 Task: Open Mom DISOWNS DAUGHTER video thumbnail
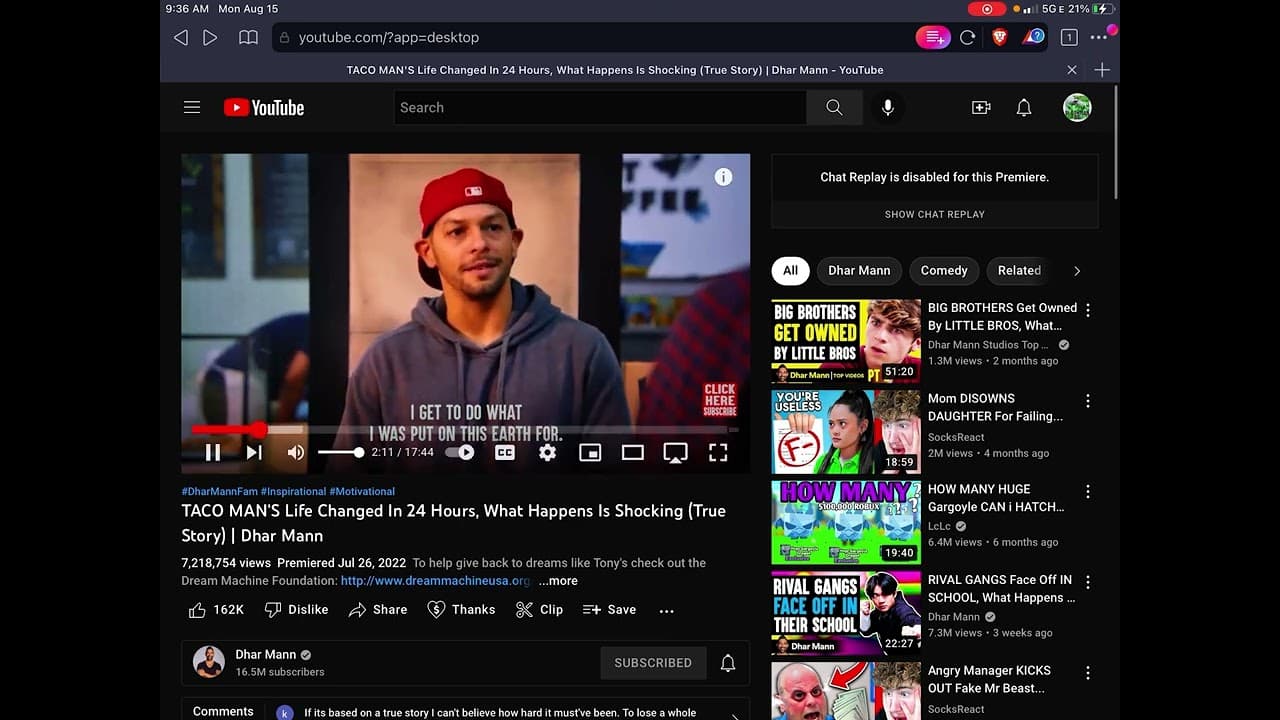click(846, 432)
